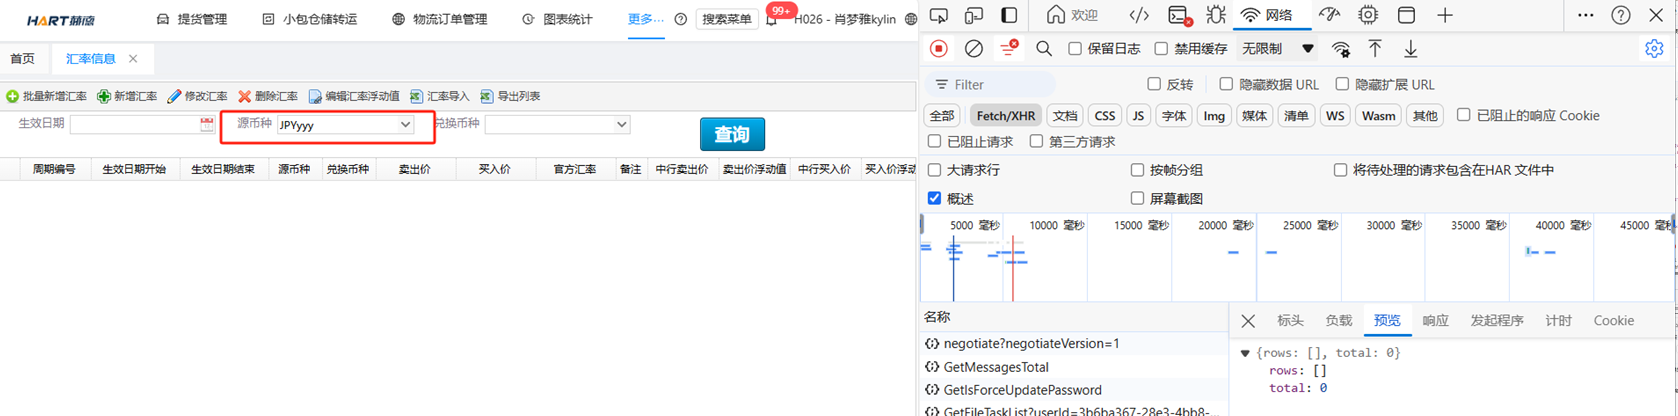Click the 删除汇率 delete icon
Screen dimensions: 1678x416
(244, 97)
